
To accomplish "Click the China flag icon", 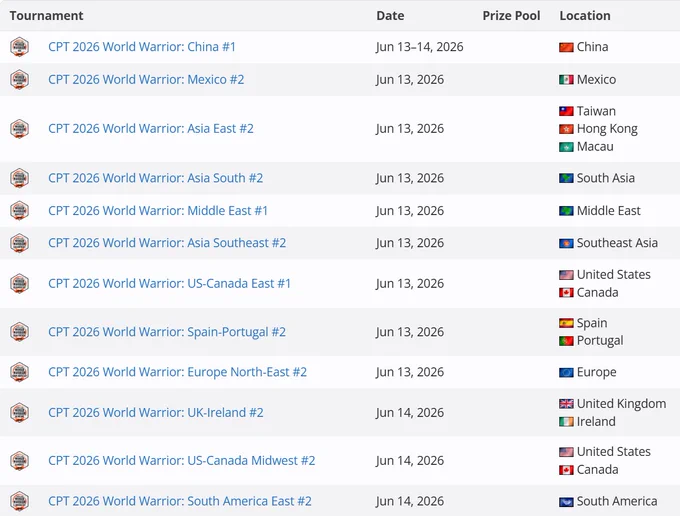I will click(566, 47).
